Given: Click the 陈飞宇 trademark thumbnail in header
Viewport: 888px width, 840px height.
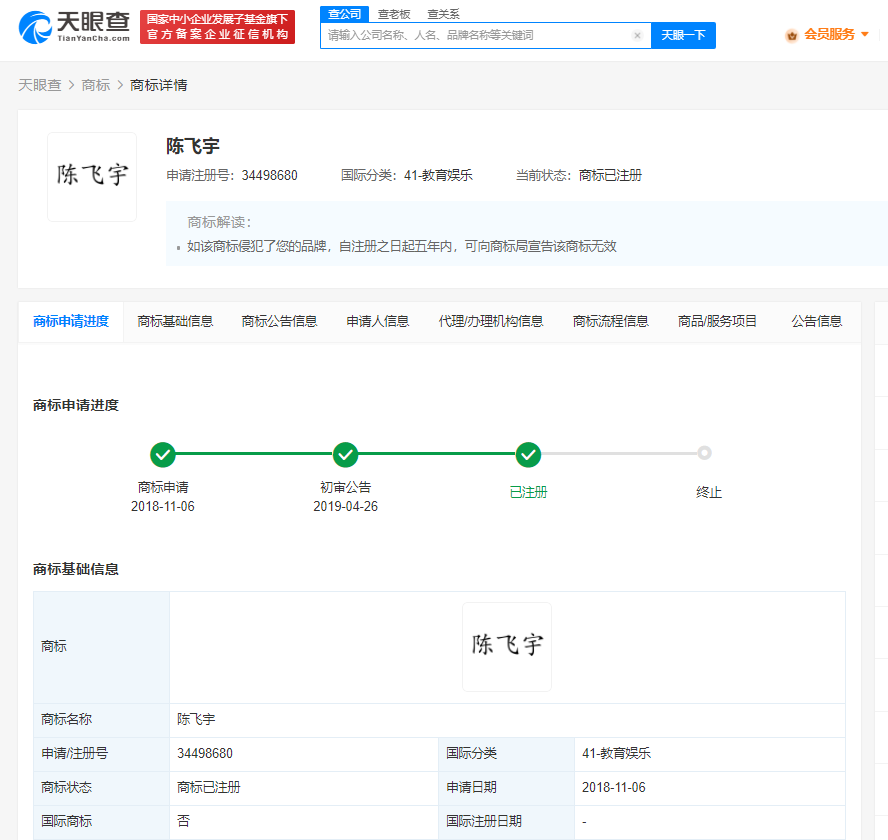Looking at the screenshot, I should [x=92, y=176].
